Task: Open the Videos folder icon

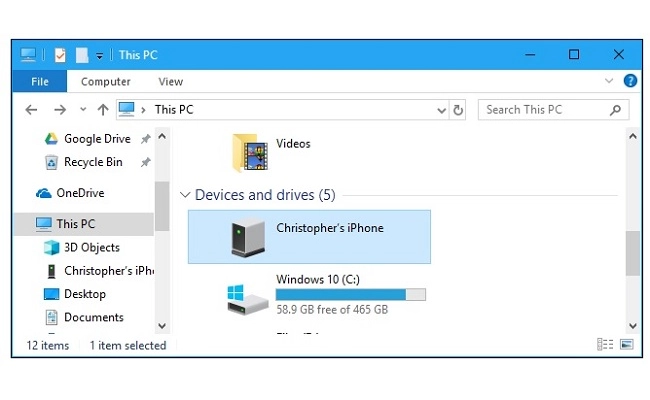Action: 250,152
